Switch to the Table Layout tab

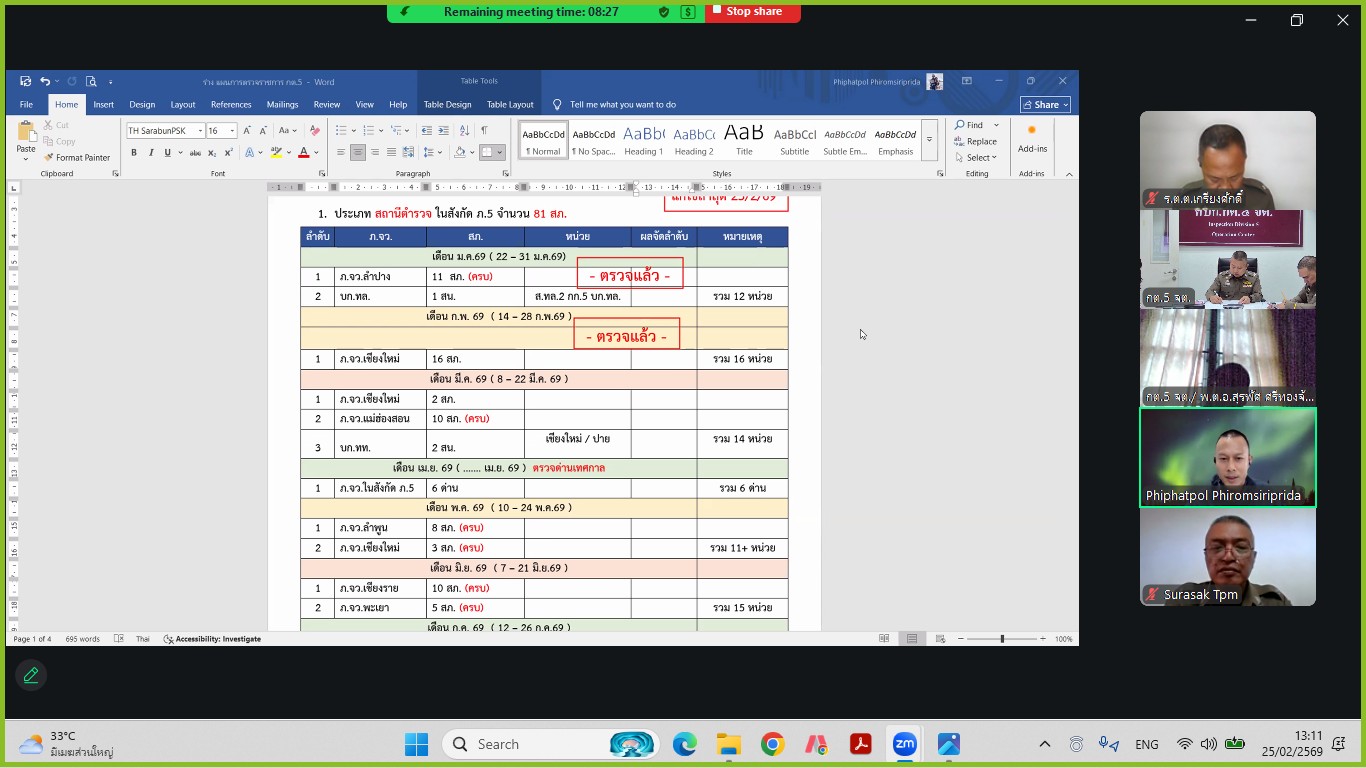(x=510, y=104)
